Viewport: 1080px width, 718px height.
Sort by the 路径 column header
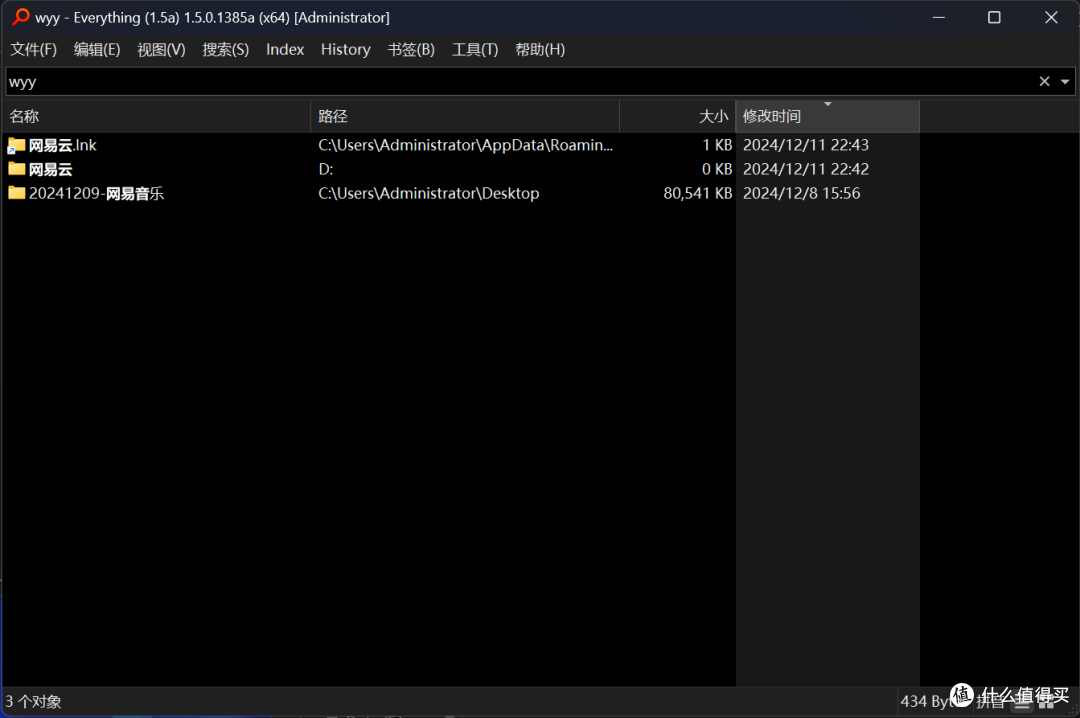pos(465,116)
